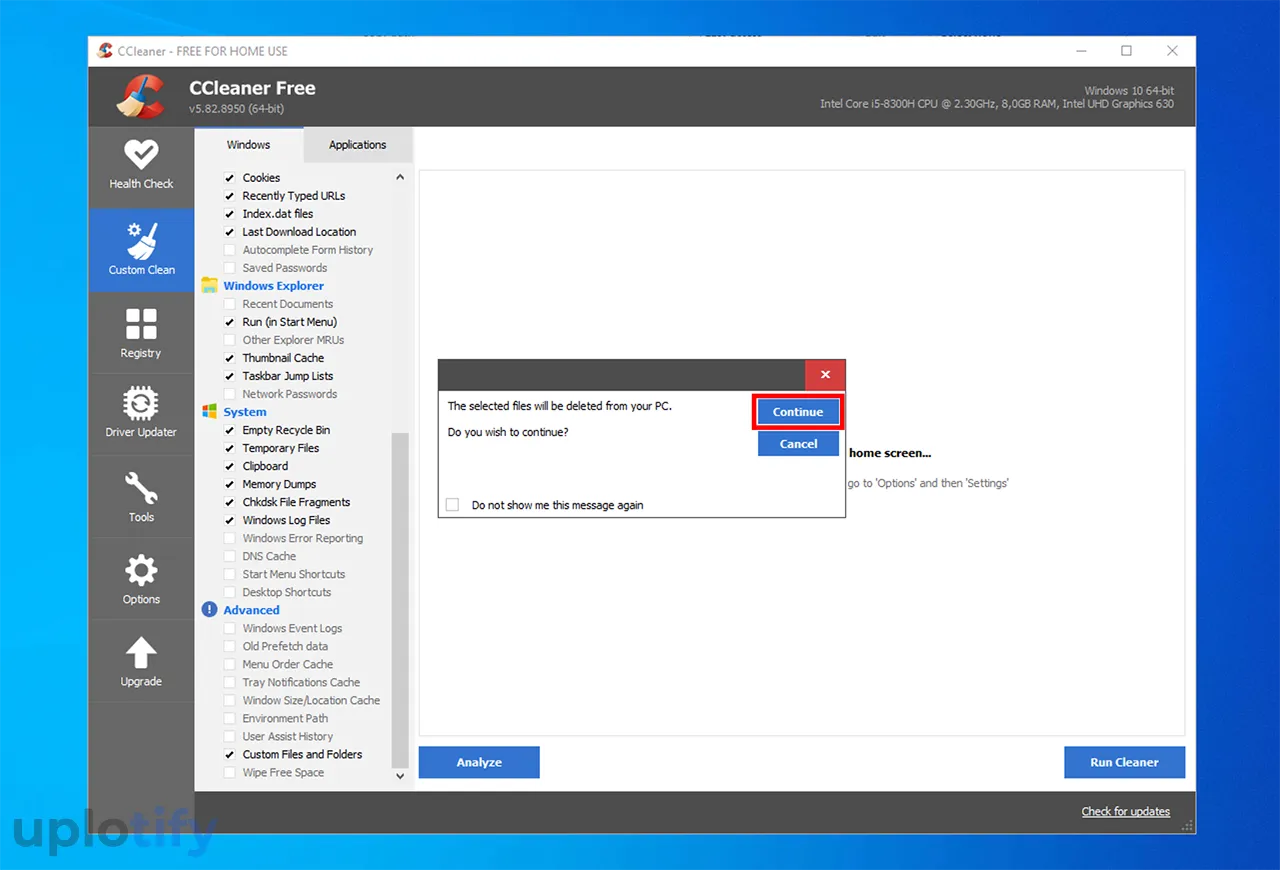Check Window Size/Location Cache
This screenshot has width=1280, height=870.
click(x=230, y=700)
